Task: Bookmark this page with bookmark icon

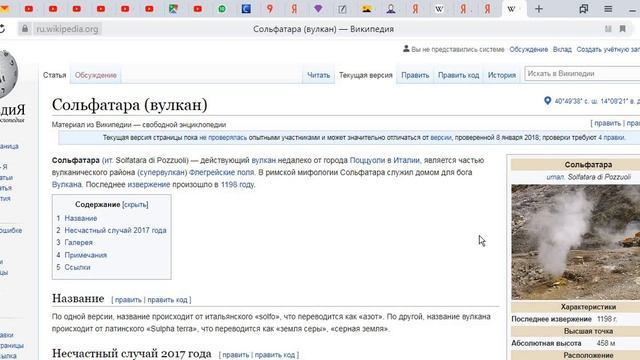Action: click(622, 29)
